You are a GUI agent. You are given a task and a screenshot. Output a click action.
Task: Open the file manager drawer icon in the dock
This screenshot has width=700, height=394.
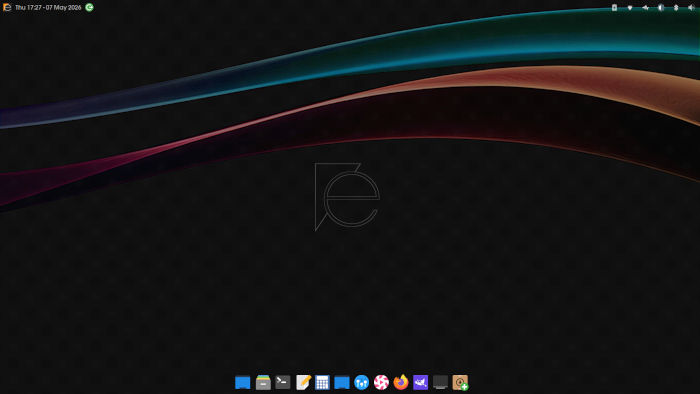click(x=263, y=382)
